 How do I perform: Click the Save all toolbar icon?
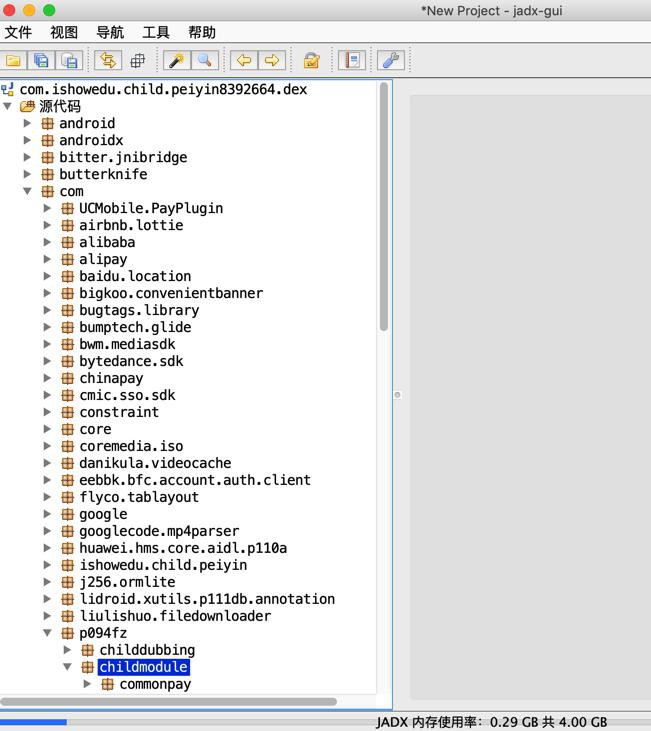click(x=41, y=60)
